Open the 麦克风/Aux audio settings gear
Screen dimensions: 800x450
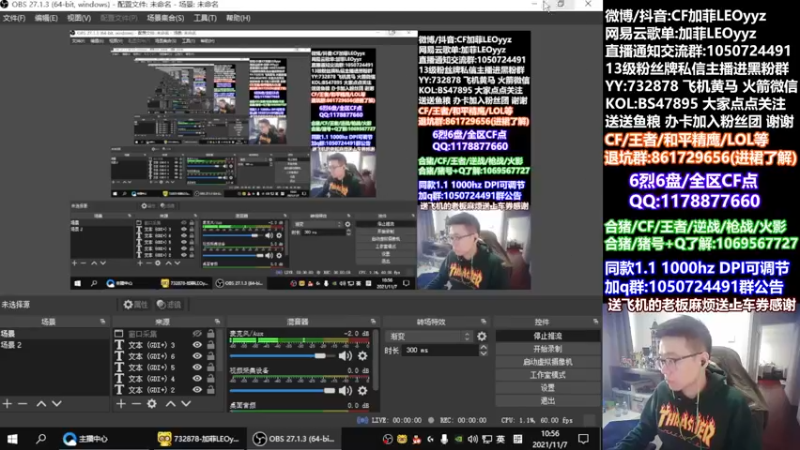(x=362, y=356)
